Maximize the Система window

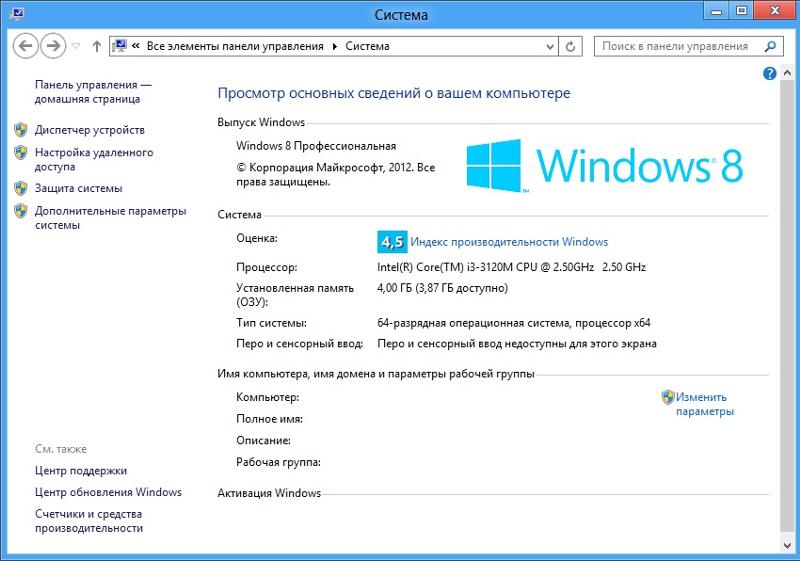[x=742, y=11]
